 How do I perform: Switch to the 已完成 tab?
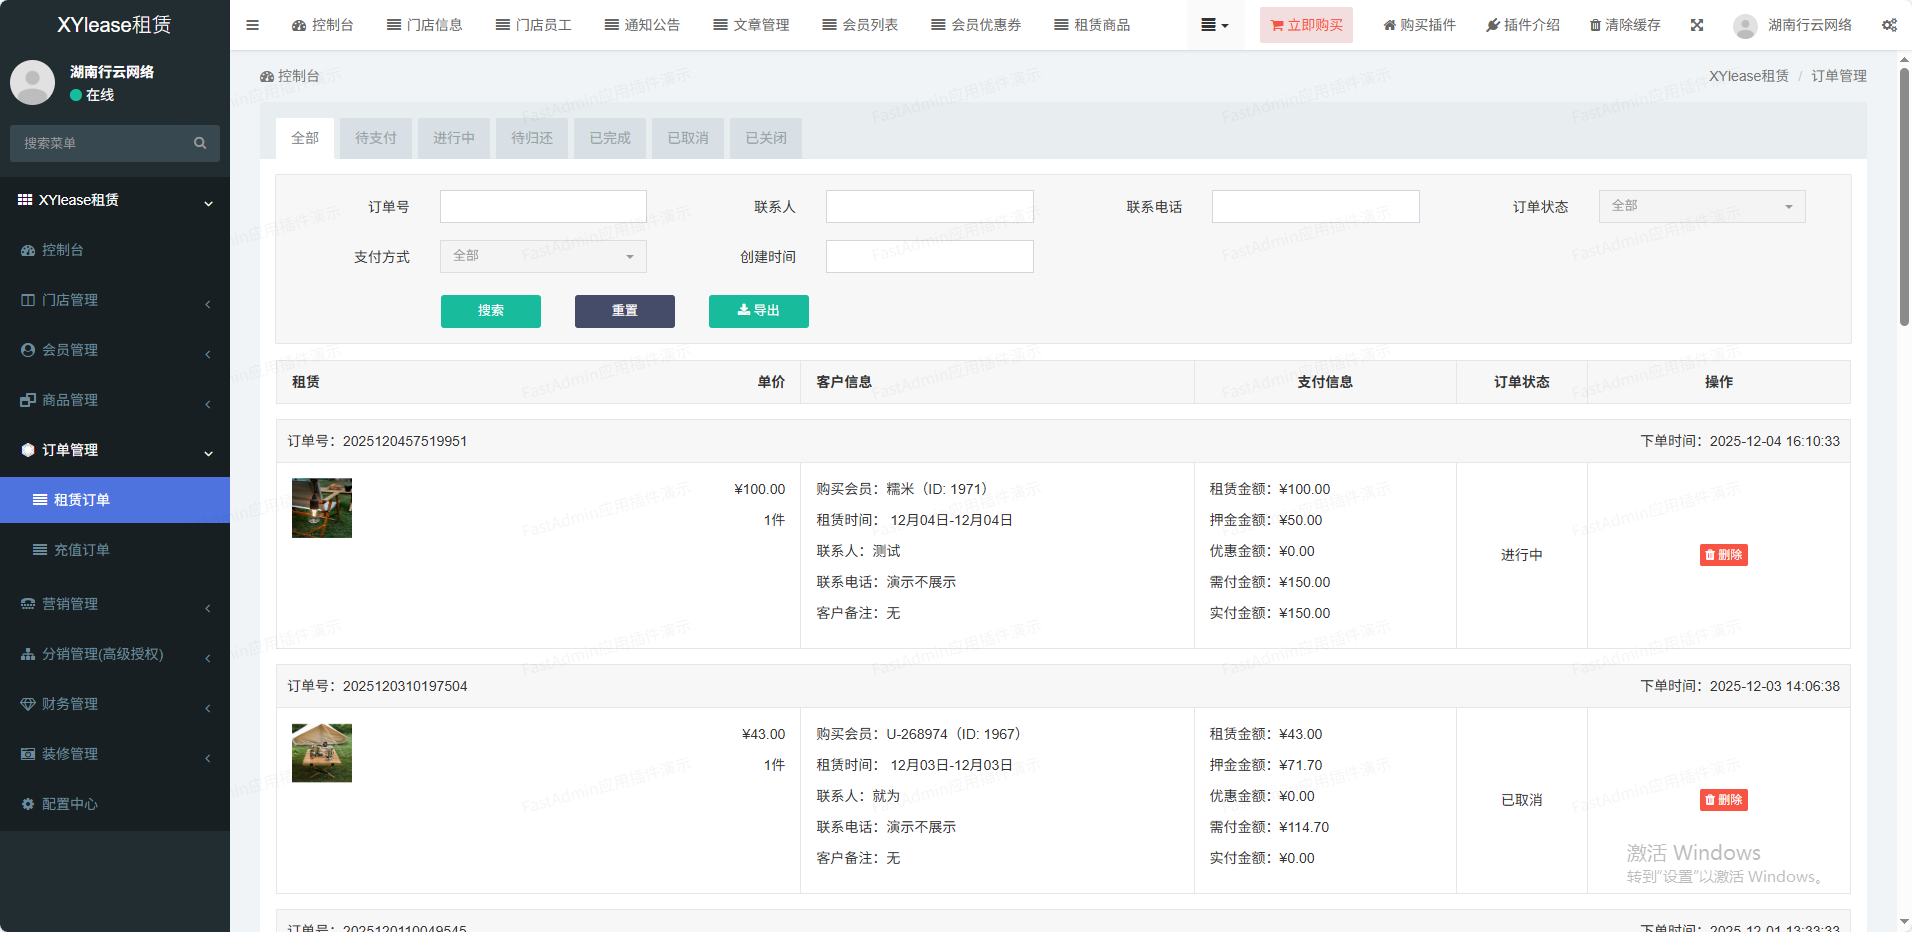click(x=609, y=138)
